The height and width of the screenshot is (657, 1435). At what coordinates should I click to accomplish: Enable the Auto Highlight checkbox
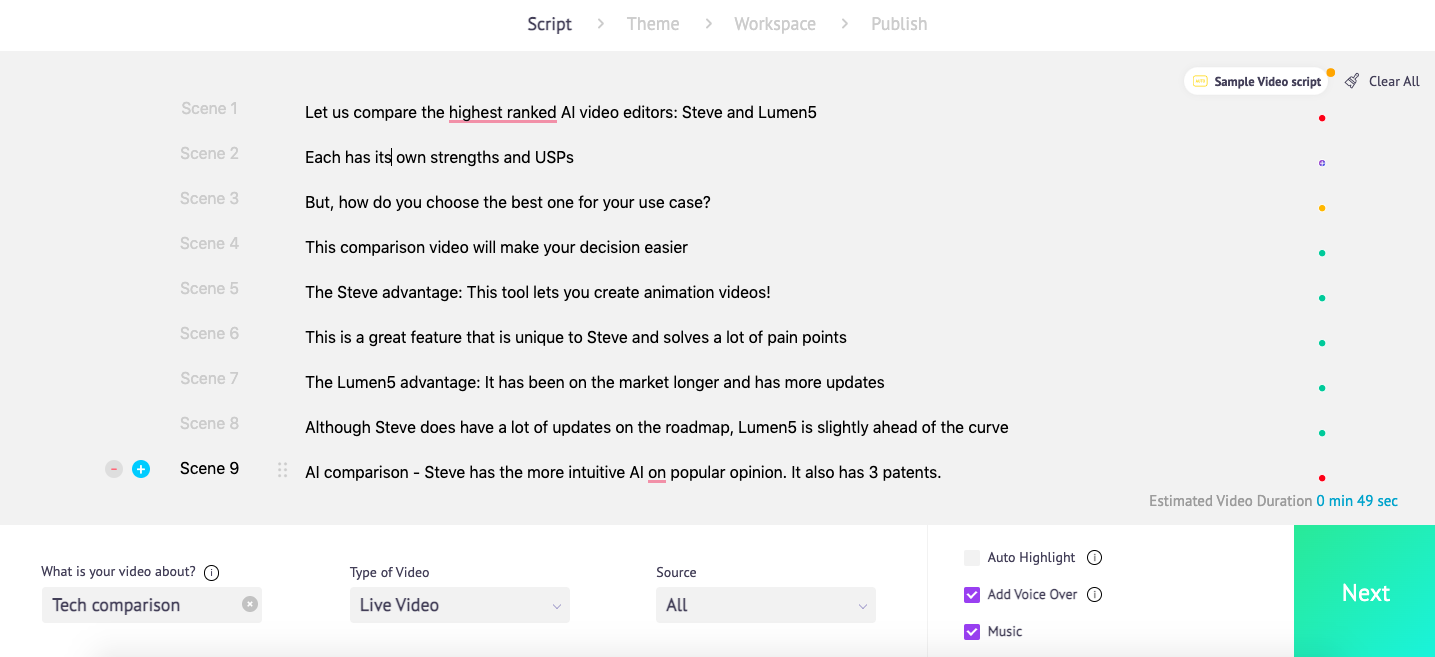tap(971, 557)
